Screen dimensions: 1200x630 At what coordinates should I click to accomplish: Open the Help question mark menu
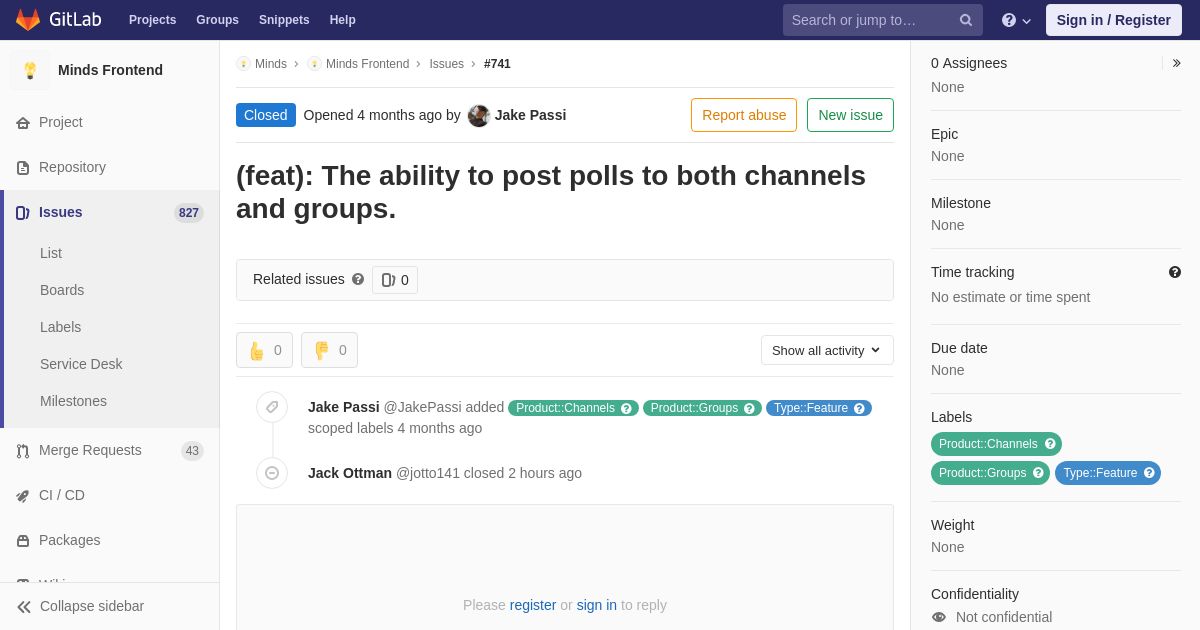coord(1016,20)
